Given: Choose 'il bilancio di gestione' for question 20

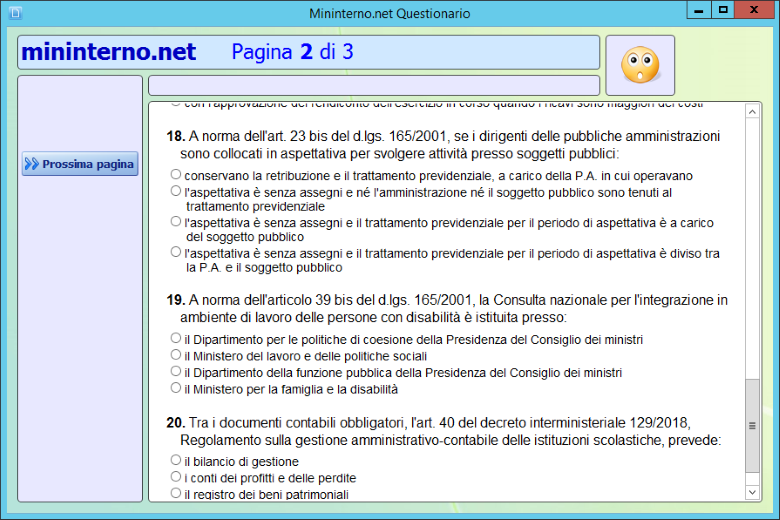Looking at the screenshot, I should 176,461.
